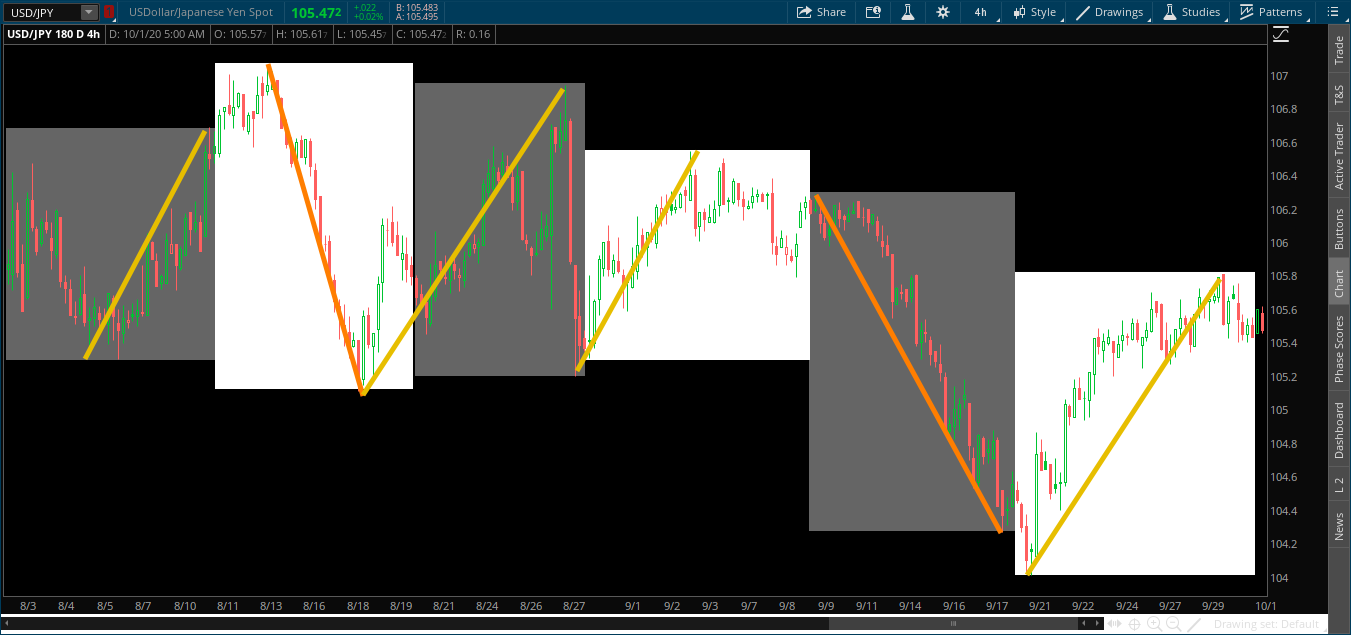Open chart settings gear icon

point(943,12)
